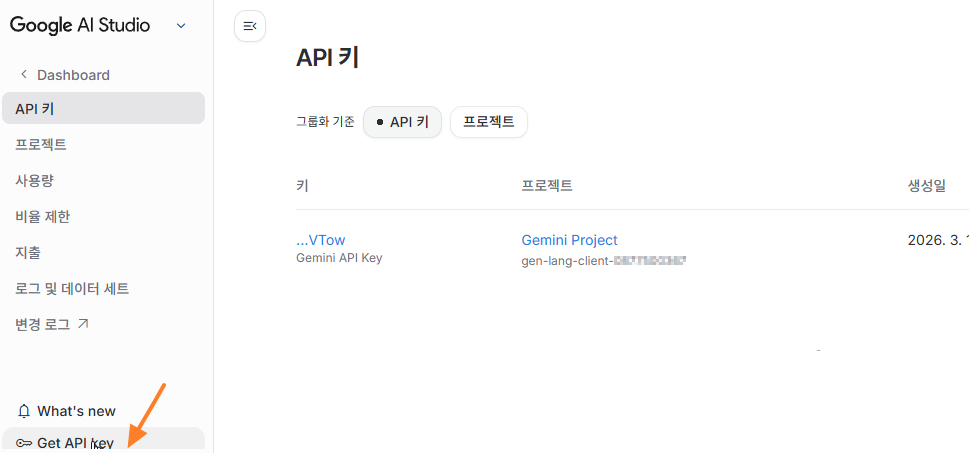Group by API 키 toggle chip
This screenshot has height=453, width=969.
click(402, 122)
